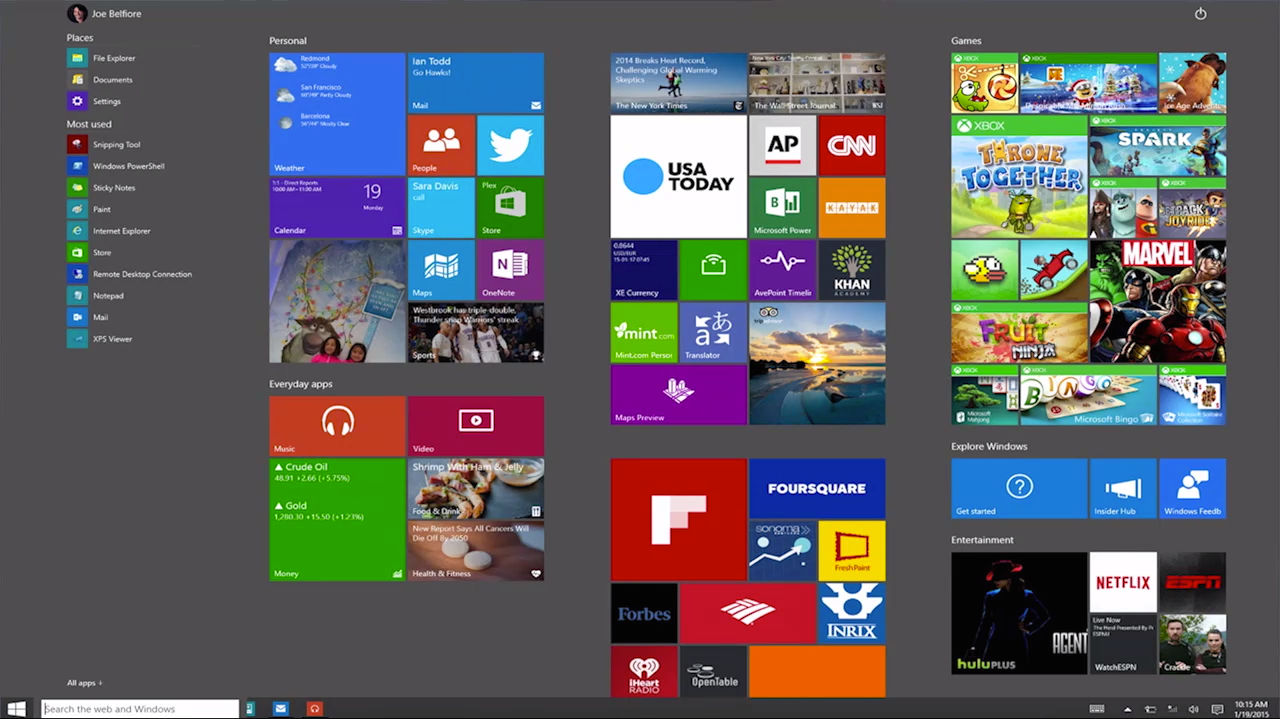Launch Skype from the Personal tiles

point(441,207)
